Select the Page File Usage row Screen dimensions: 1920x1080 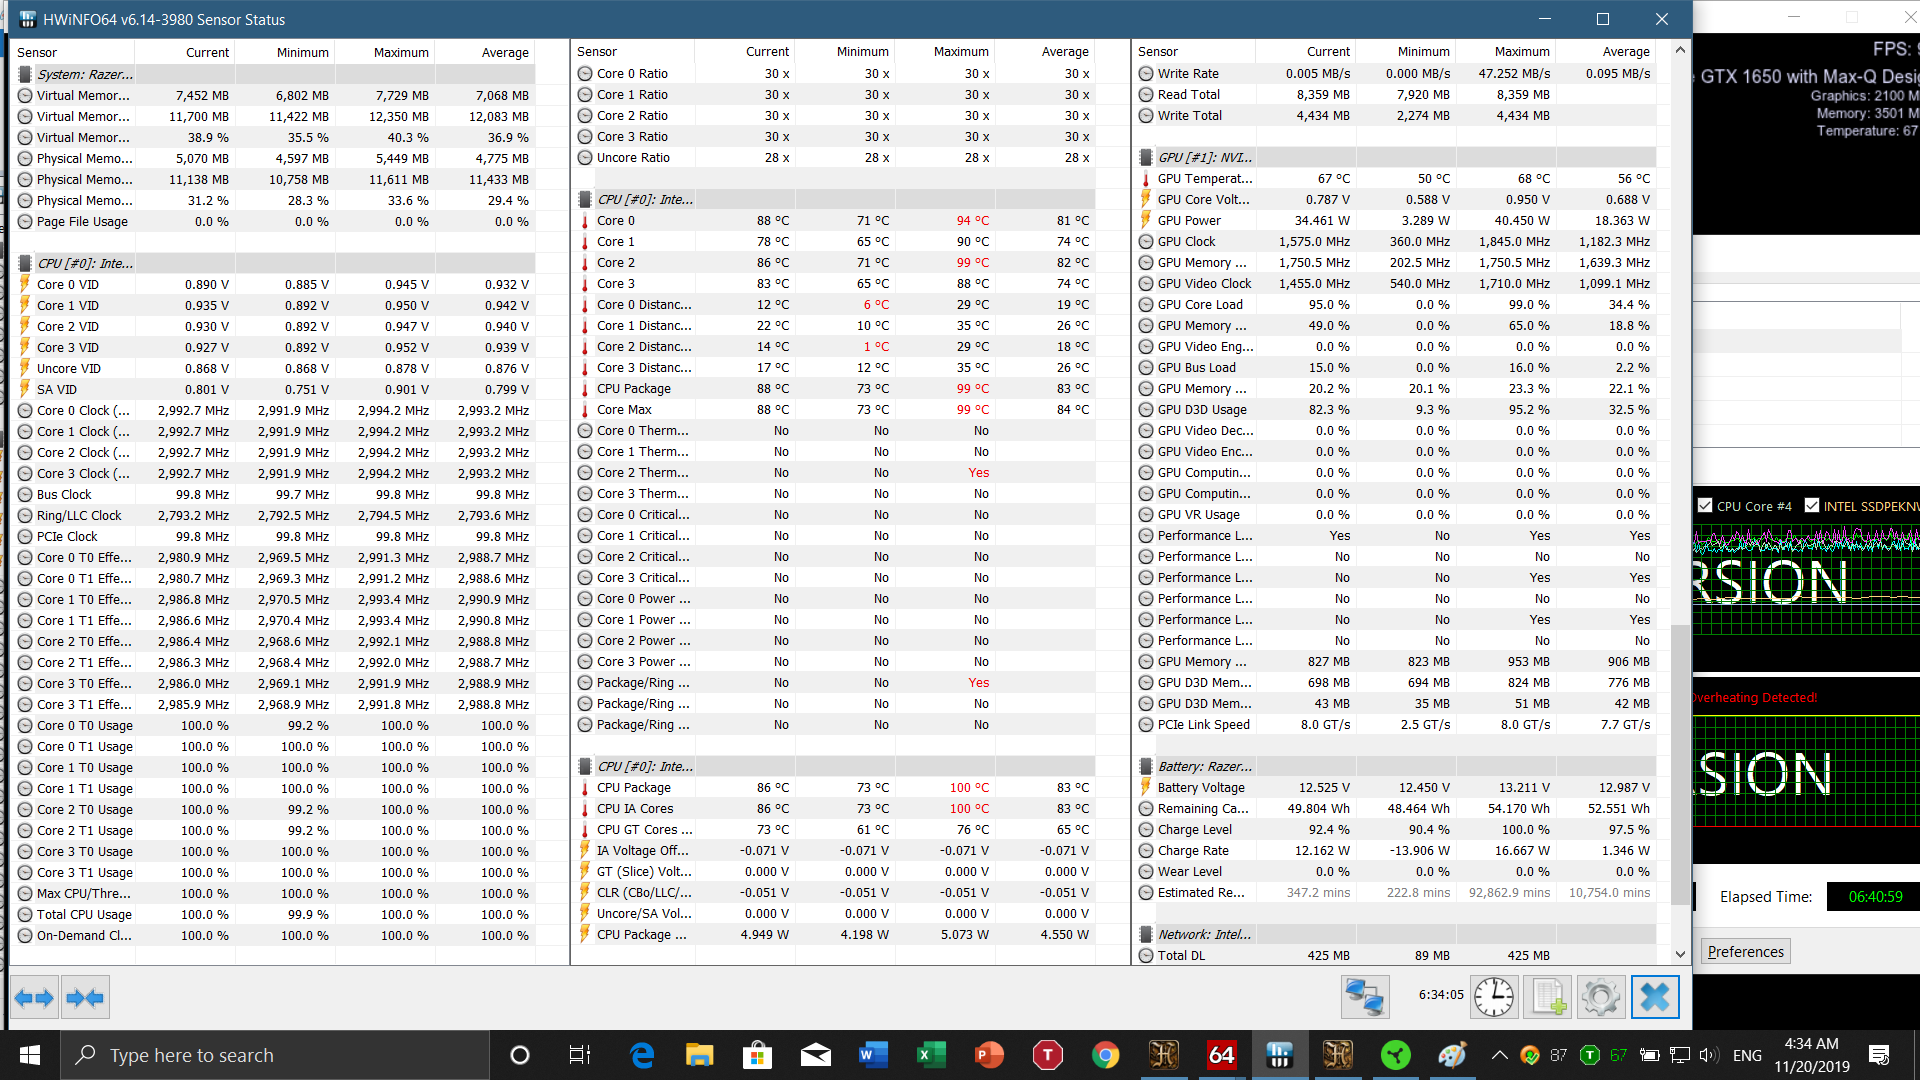point(275,222)
